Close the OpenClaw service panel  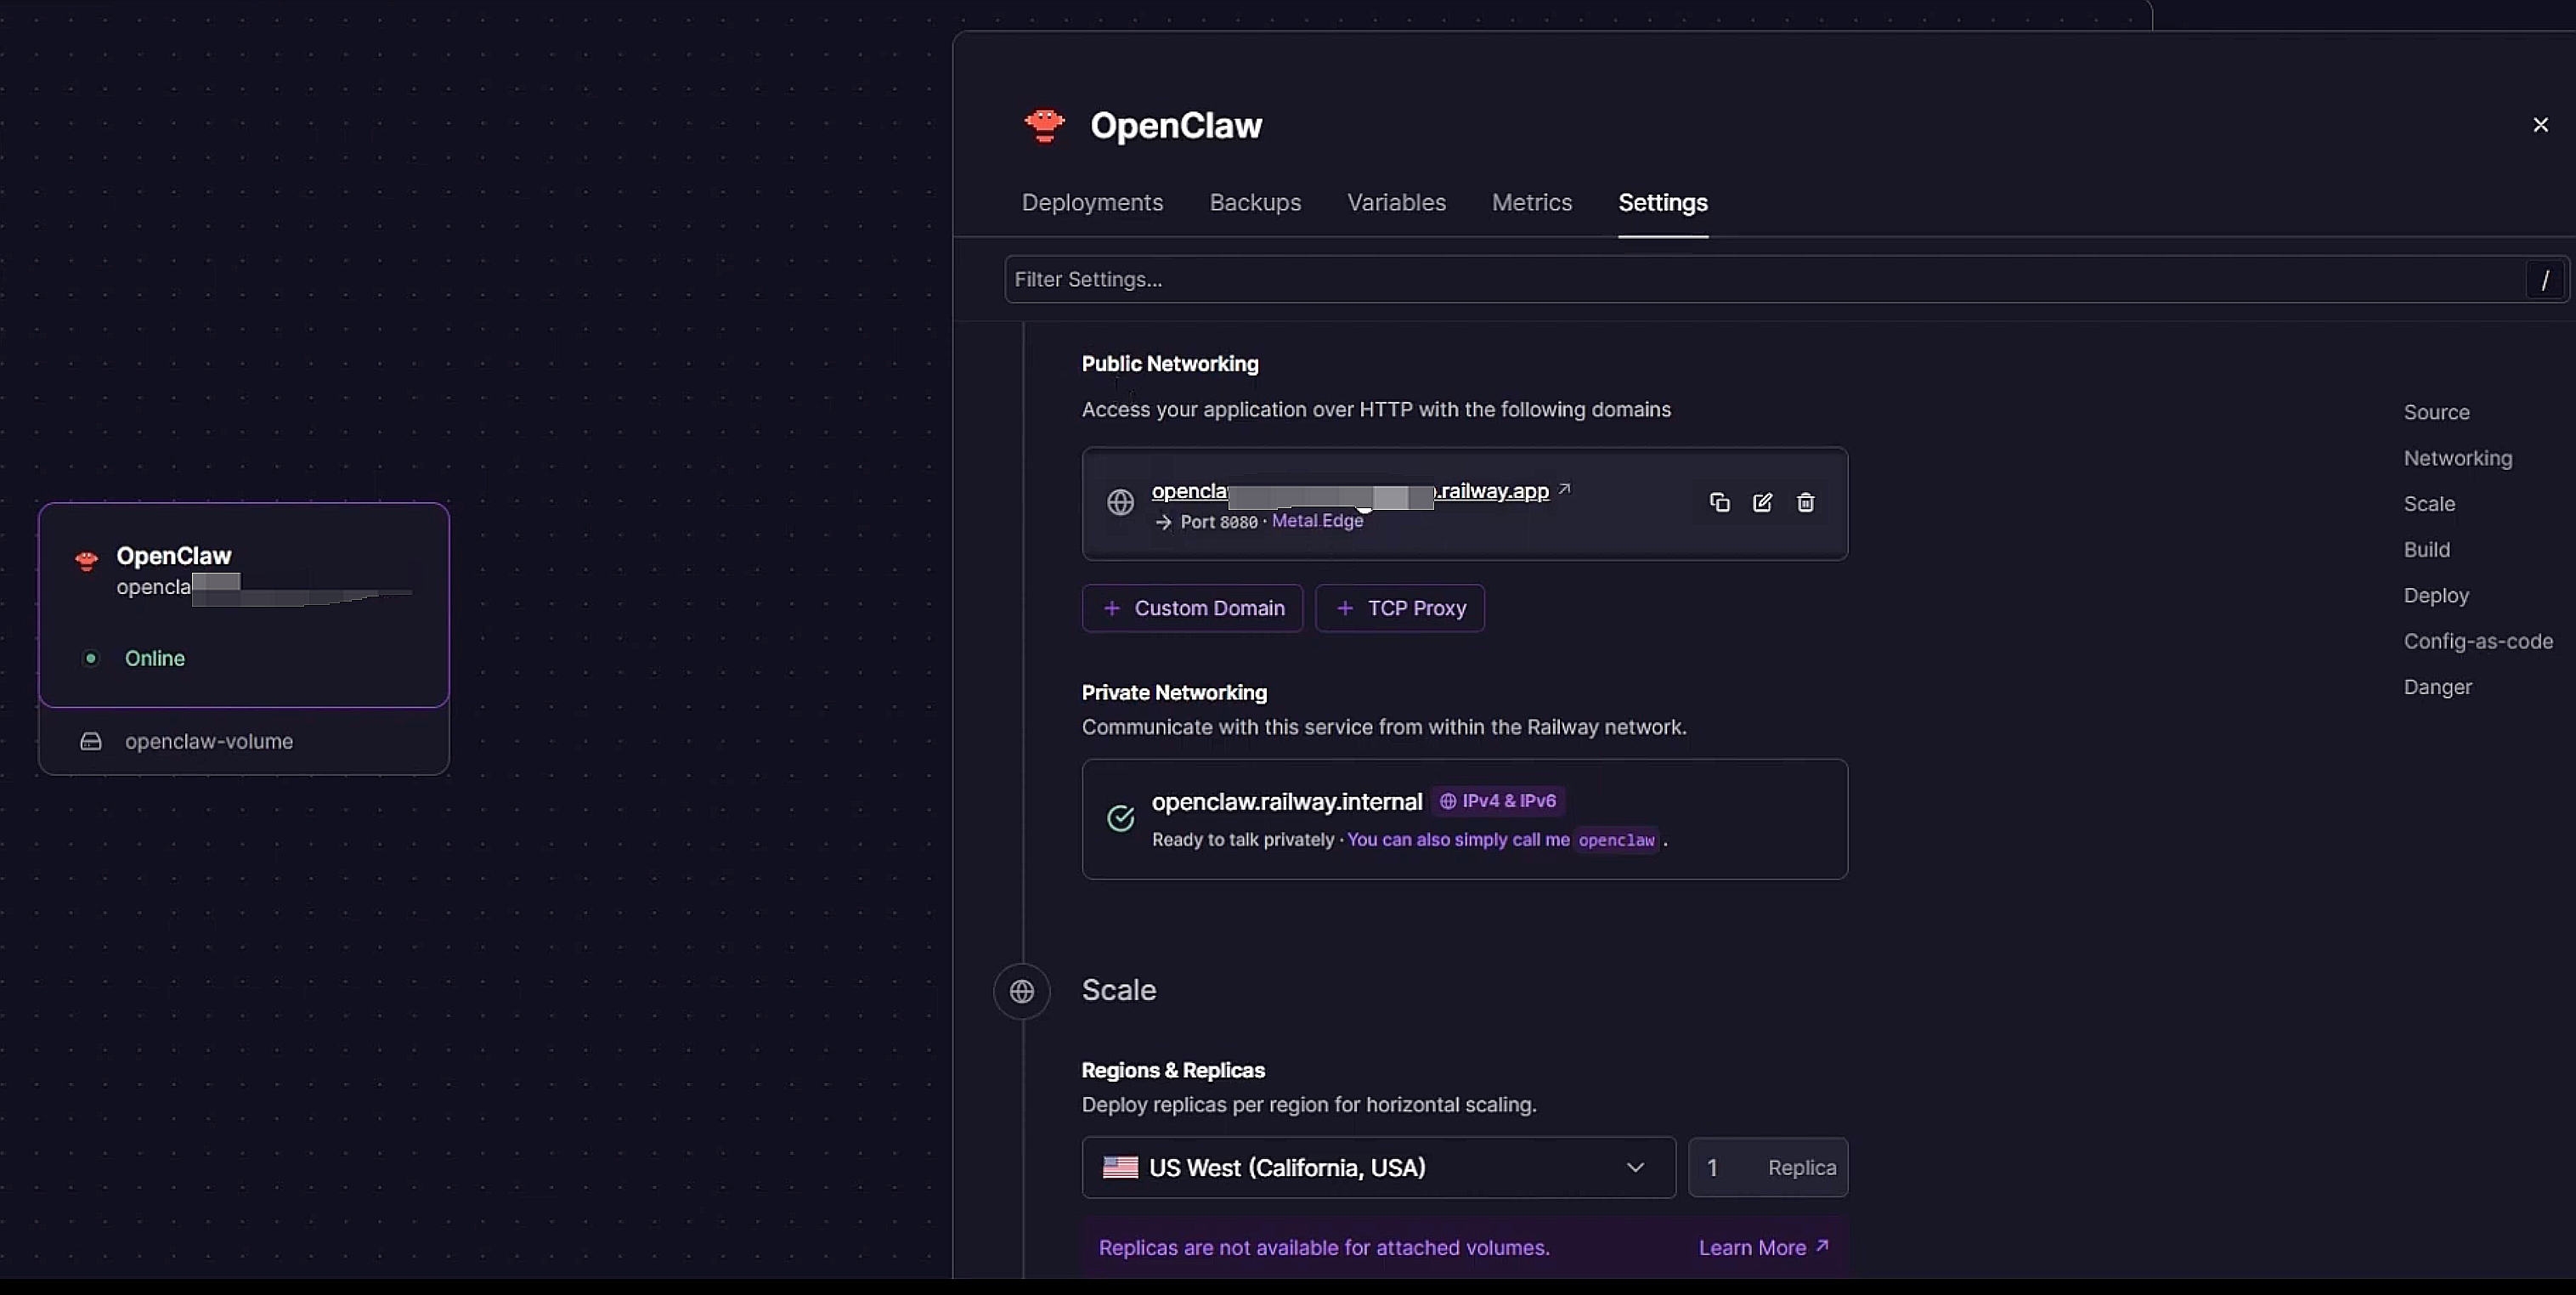pos(2540,125)
